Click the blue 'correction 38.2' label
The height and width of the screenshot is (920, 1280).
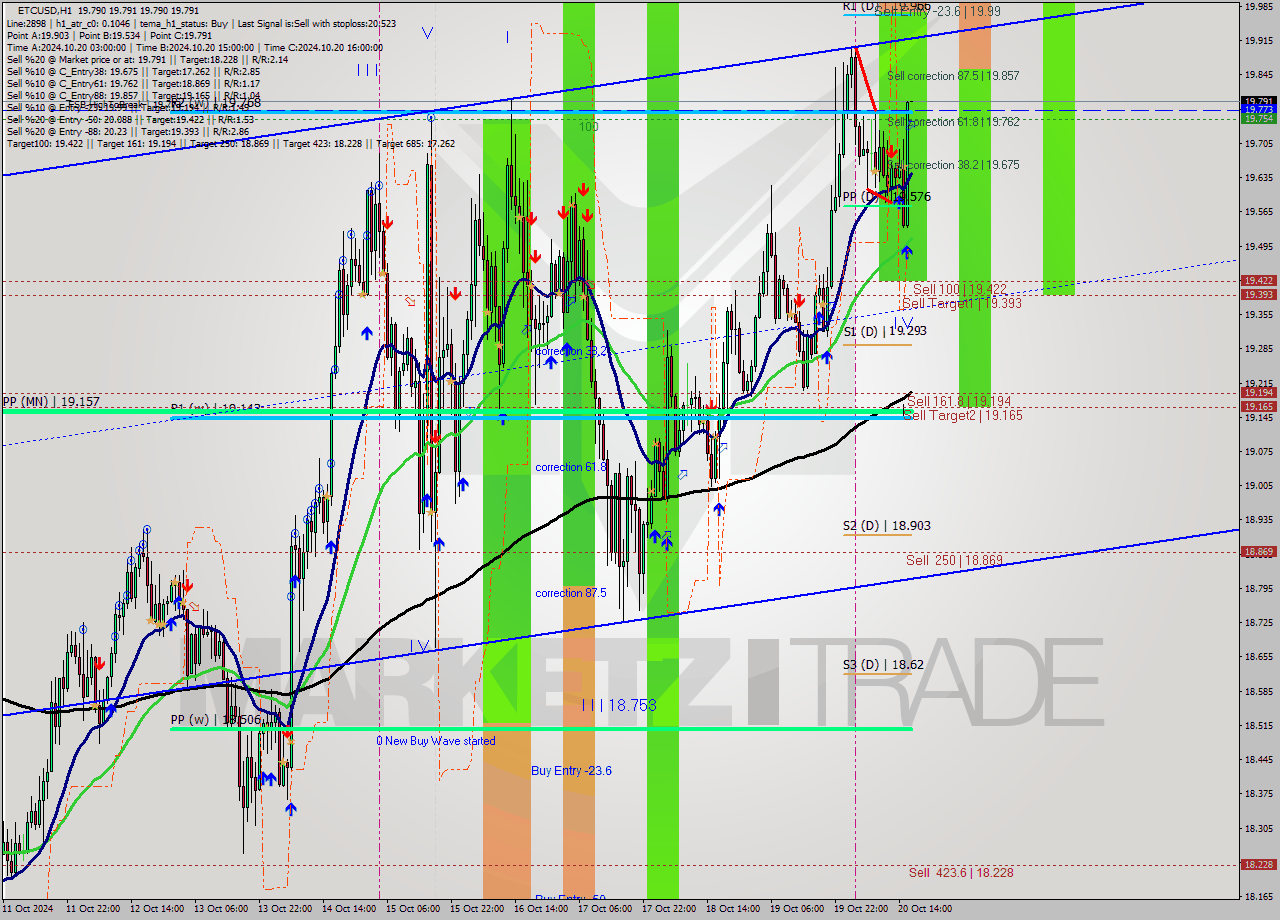pyautogui.click(x=571, y=352)
